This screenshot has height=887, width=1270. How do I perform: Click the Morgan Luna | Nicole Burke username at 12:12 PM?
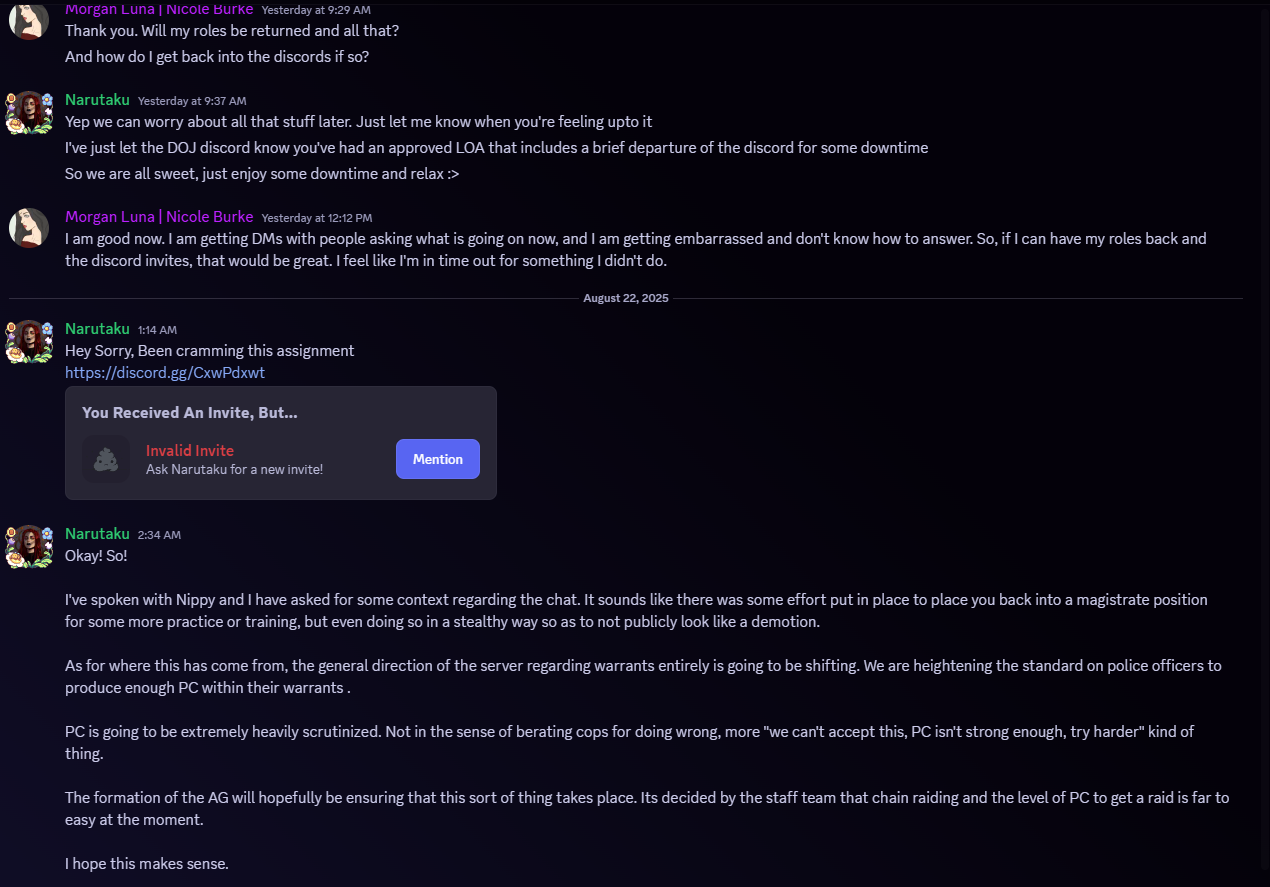point(158,216)
